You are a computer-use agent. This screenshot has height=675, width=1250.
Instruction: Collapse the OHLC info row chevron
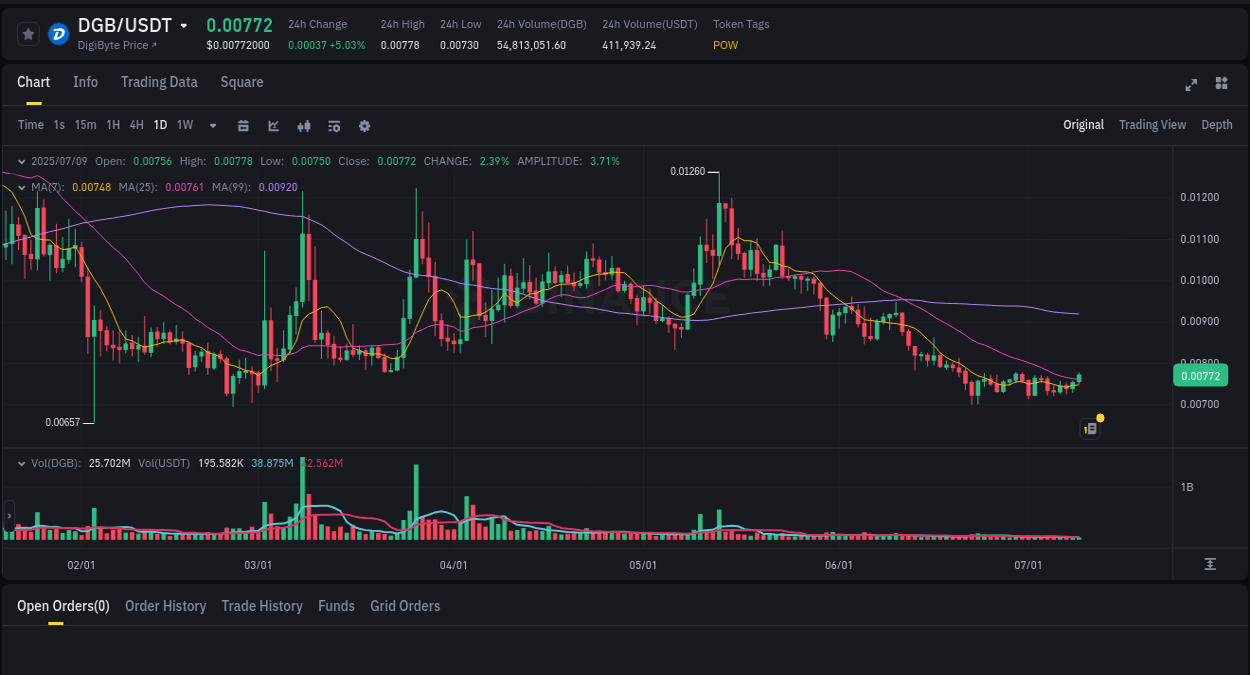[22, 160]
